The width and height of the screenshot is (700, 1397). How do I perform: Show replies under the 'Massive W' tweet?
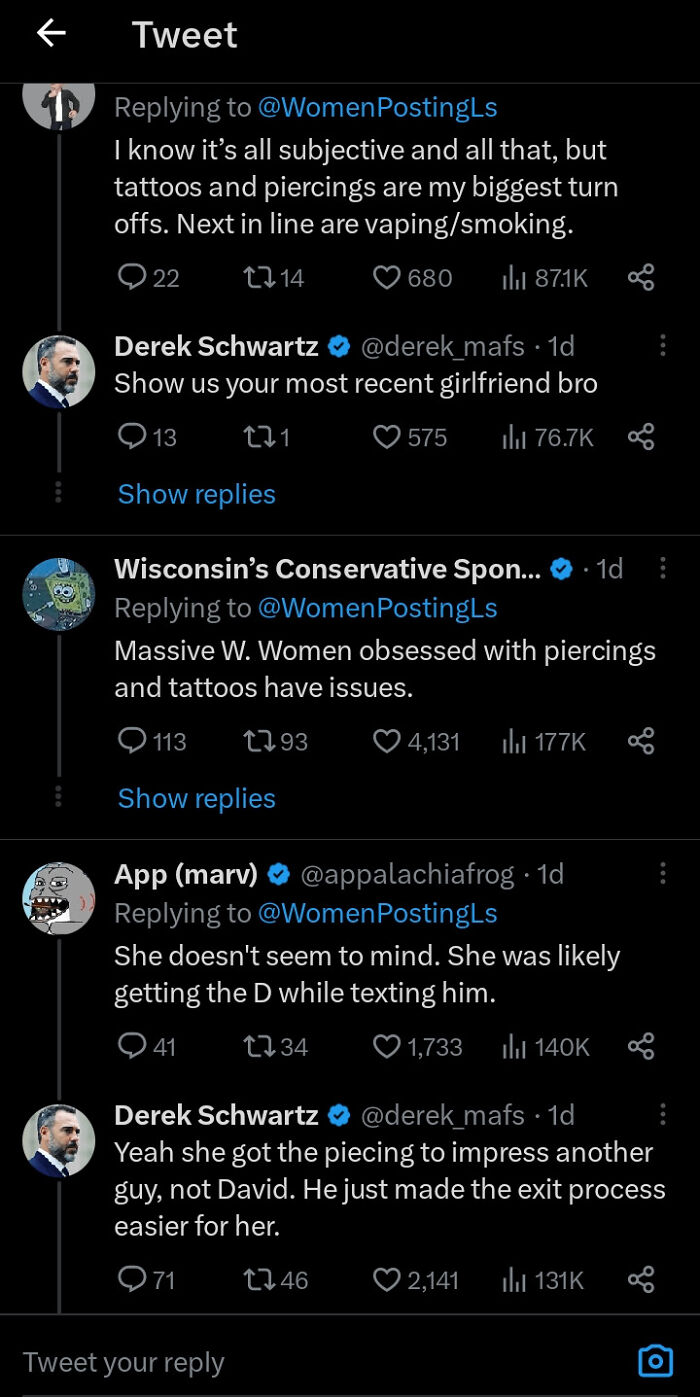196,798
